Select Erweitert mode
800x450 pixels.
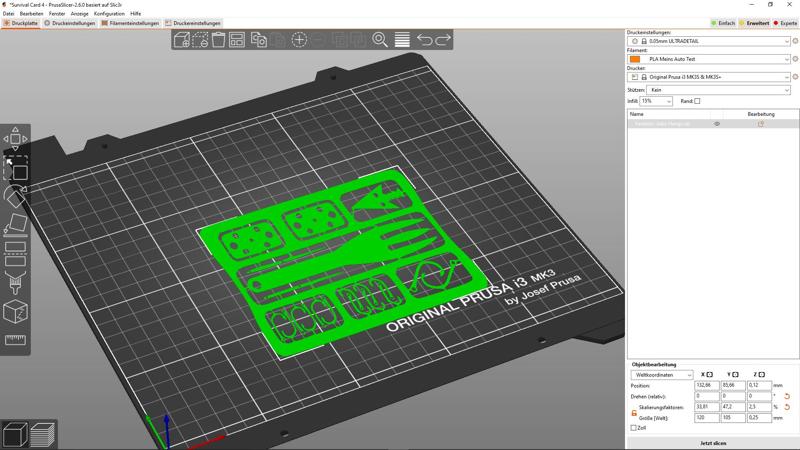(x=754, y=23)
